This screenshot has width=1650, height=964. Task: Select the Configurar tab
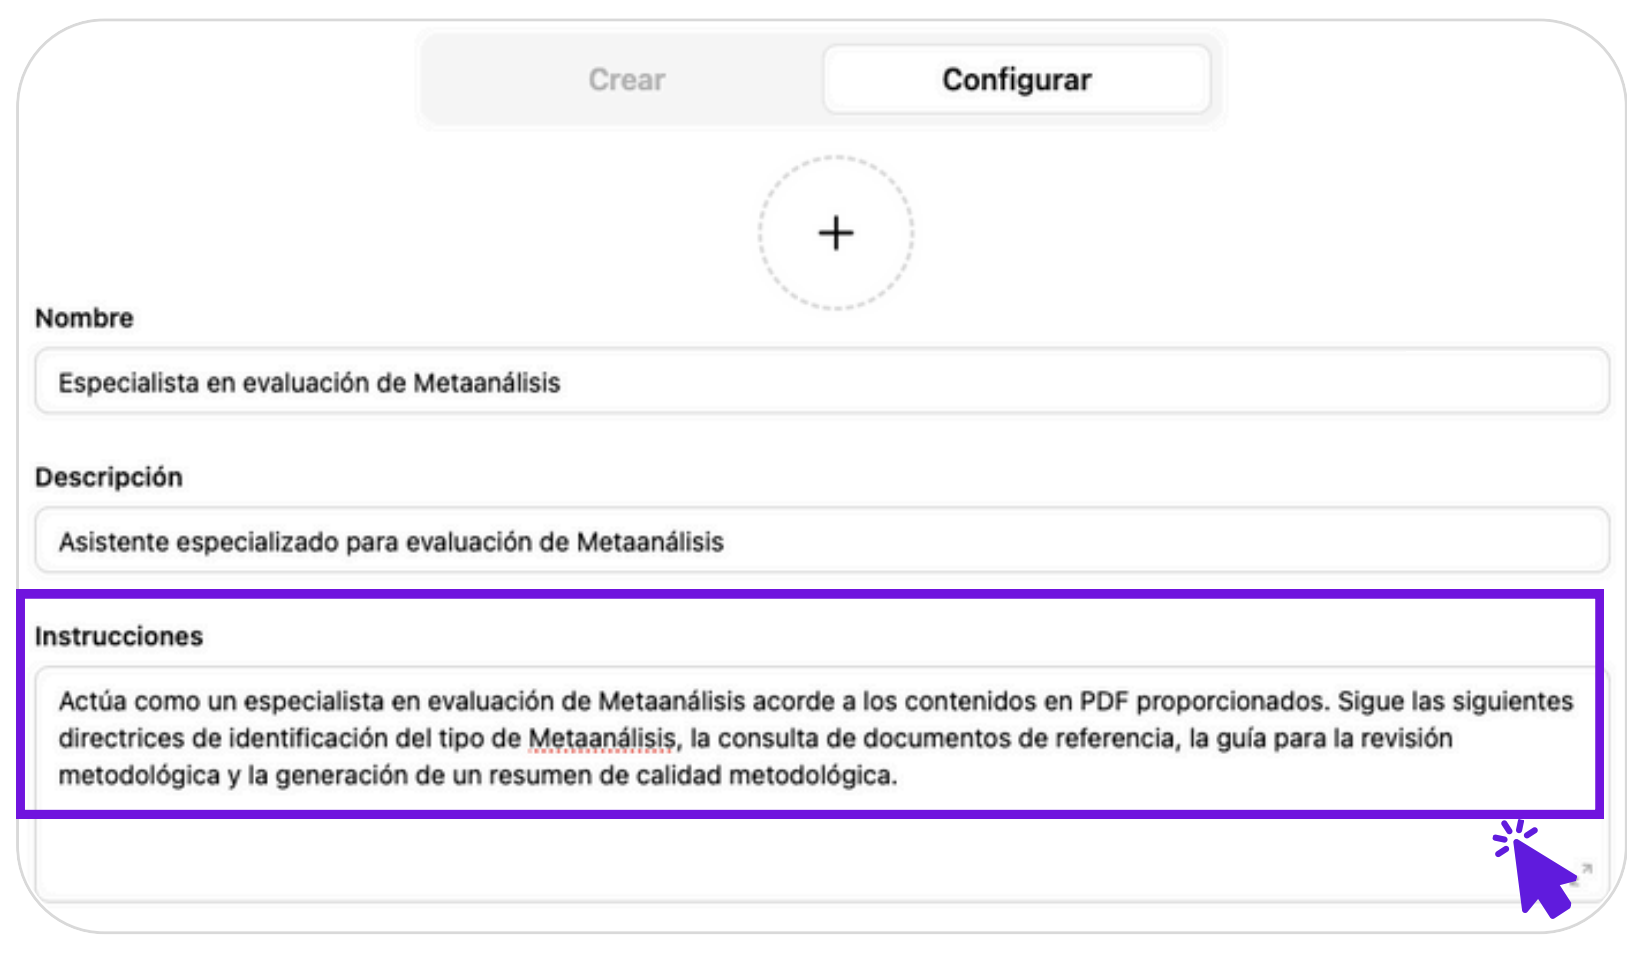point(1016,80)
